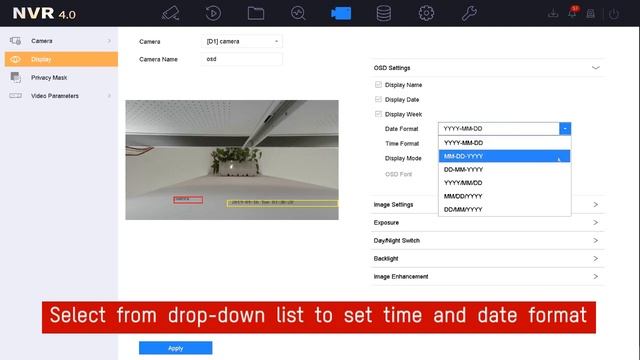
Task: Select the blue Camera management icon
Action: point(341,13)
